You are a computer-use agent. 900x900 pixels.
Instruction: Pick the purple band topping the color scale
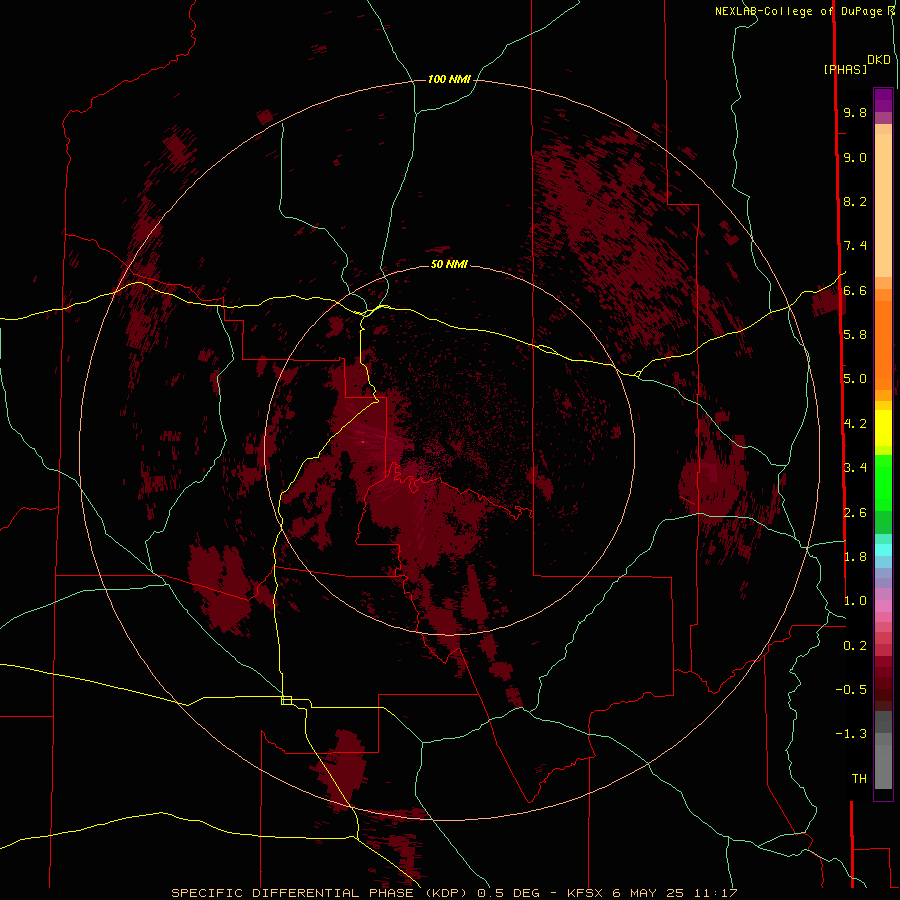tap(883, 101)
